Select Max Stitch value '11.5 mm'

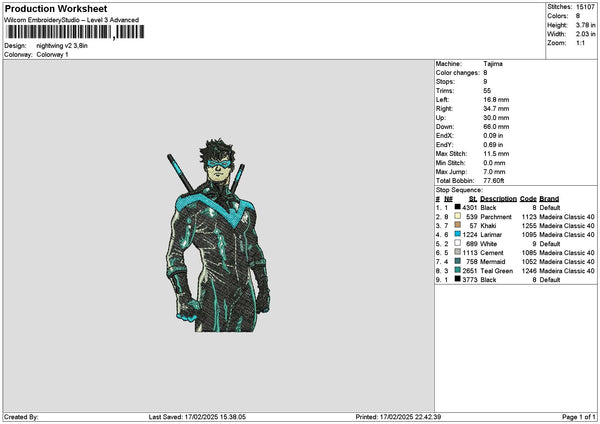[496, 154]
